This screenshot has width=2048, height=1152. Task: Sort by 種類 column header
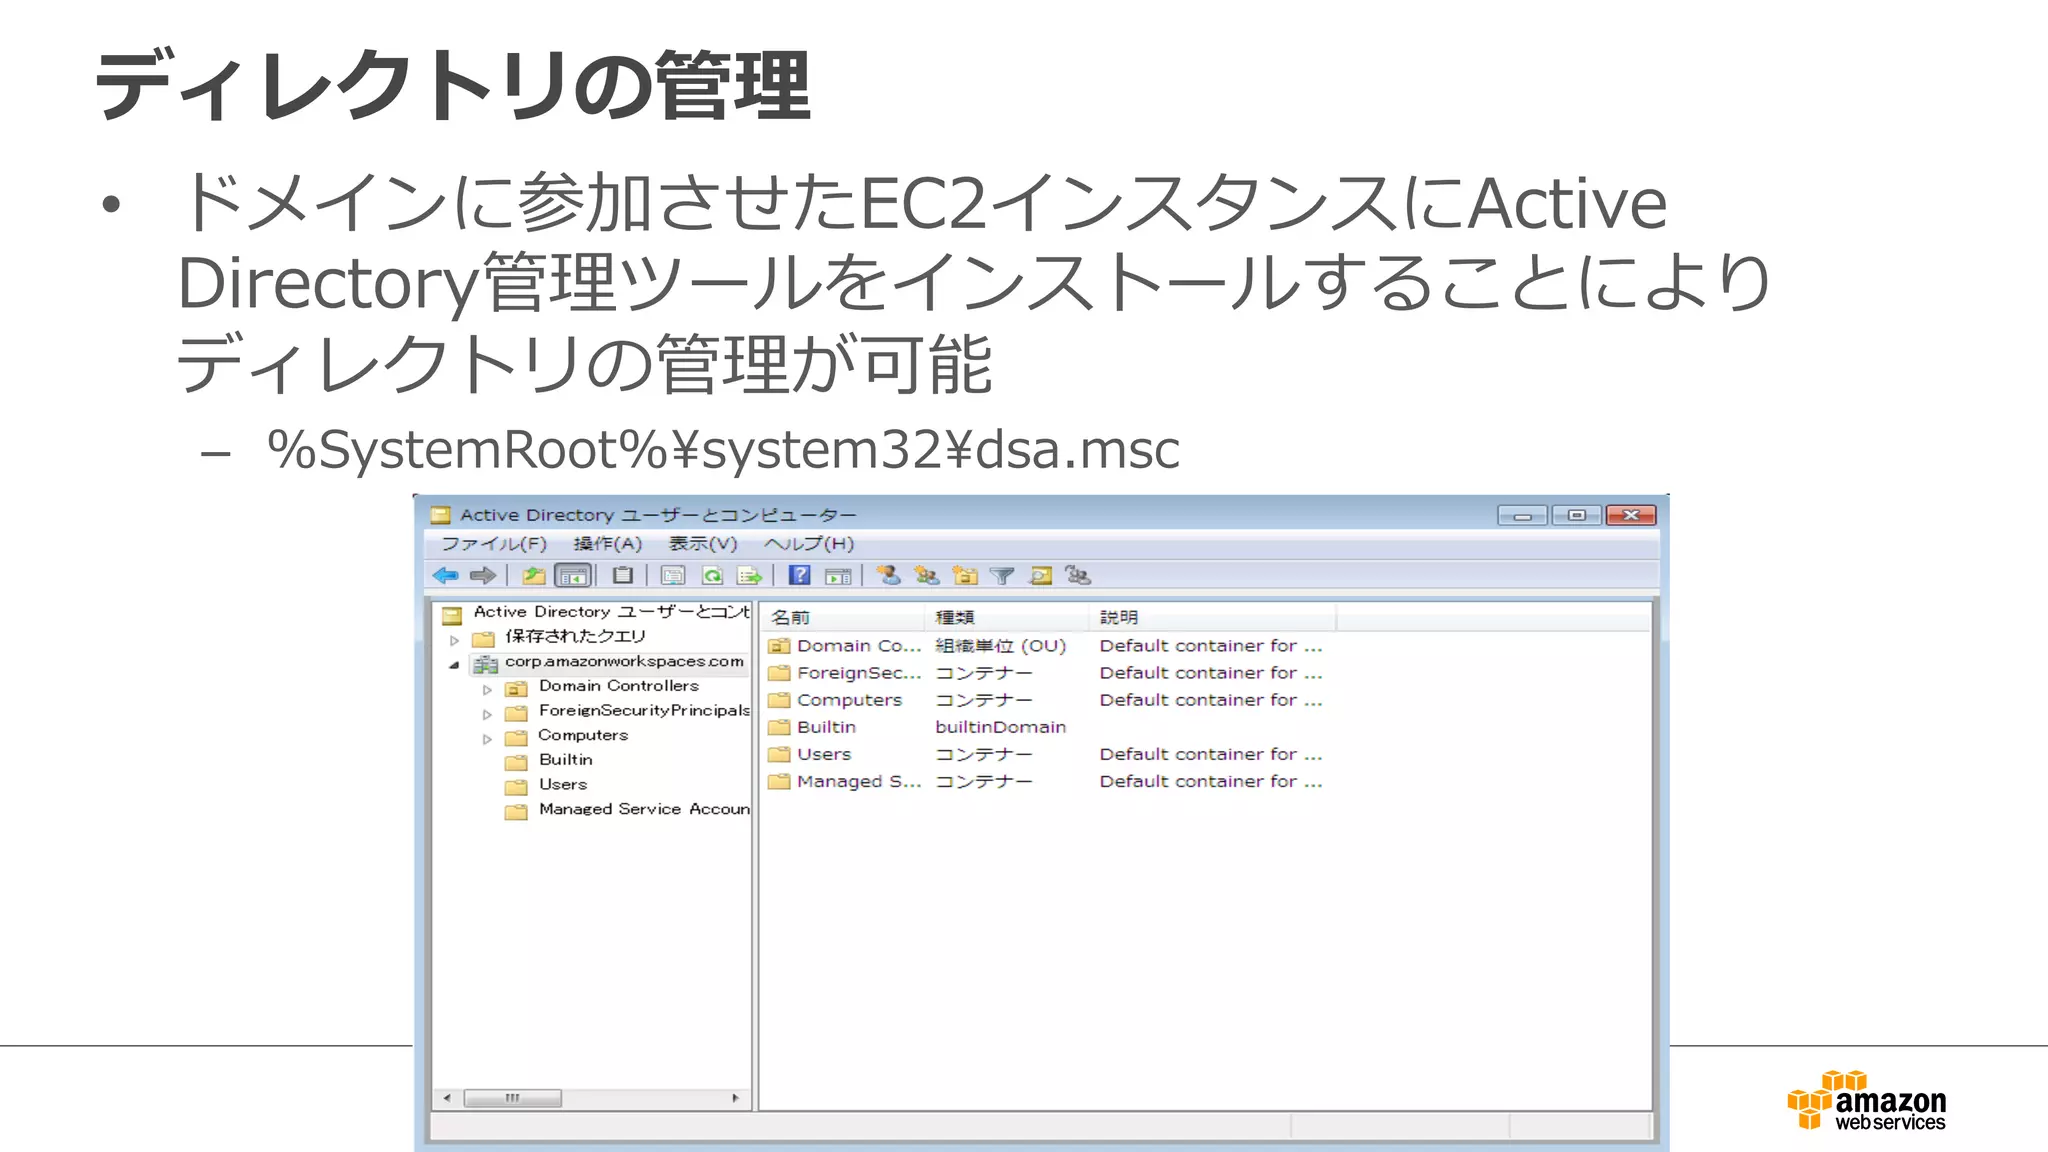1006,617
